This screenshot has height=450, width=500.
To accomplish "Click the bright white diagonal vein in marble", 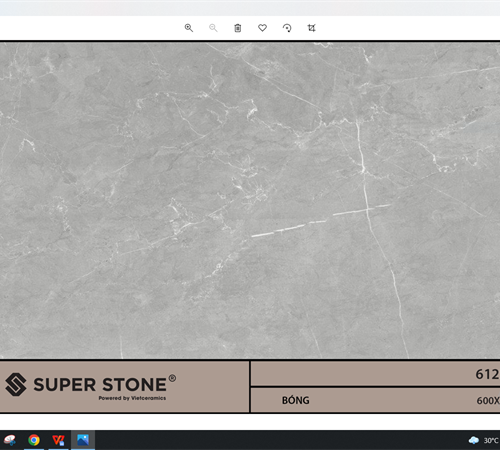I will point(321,220).
